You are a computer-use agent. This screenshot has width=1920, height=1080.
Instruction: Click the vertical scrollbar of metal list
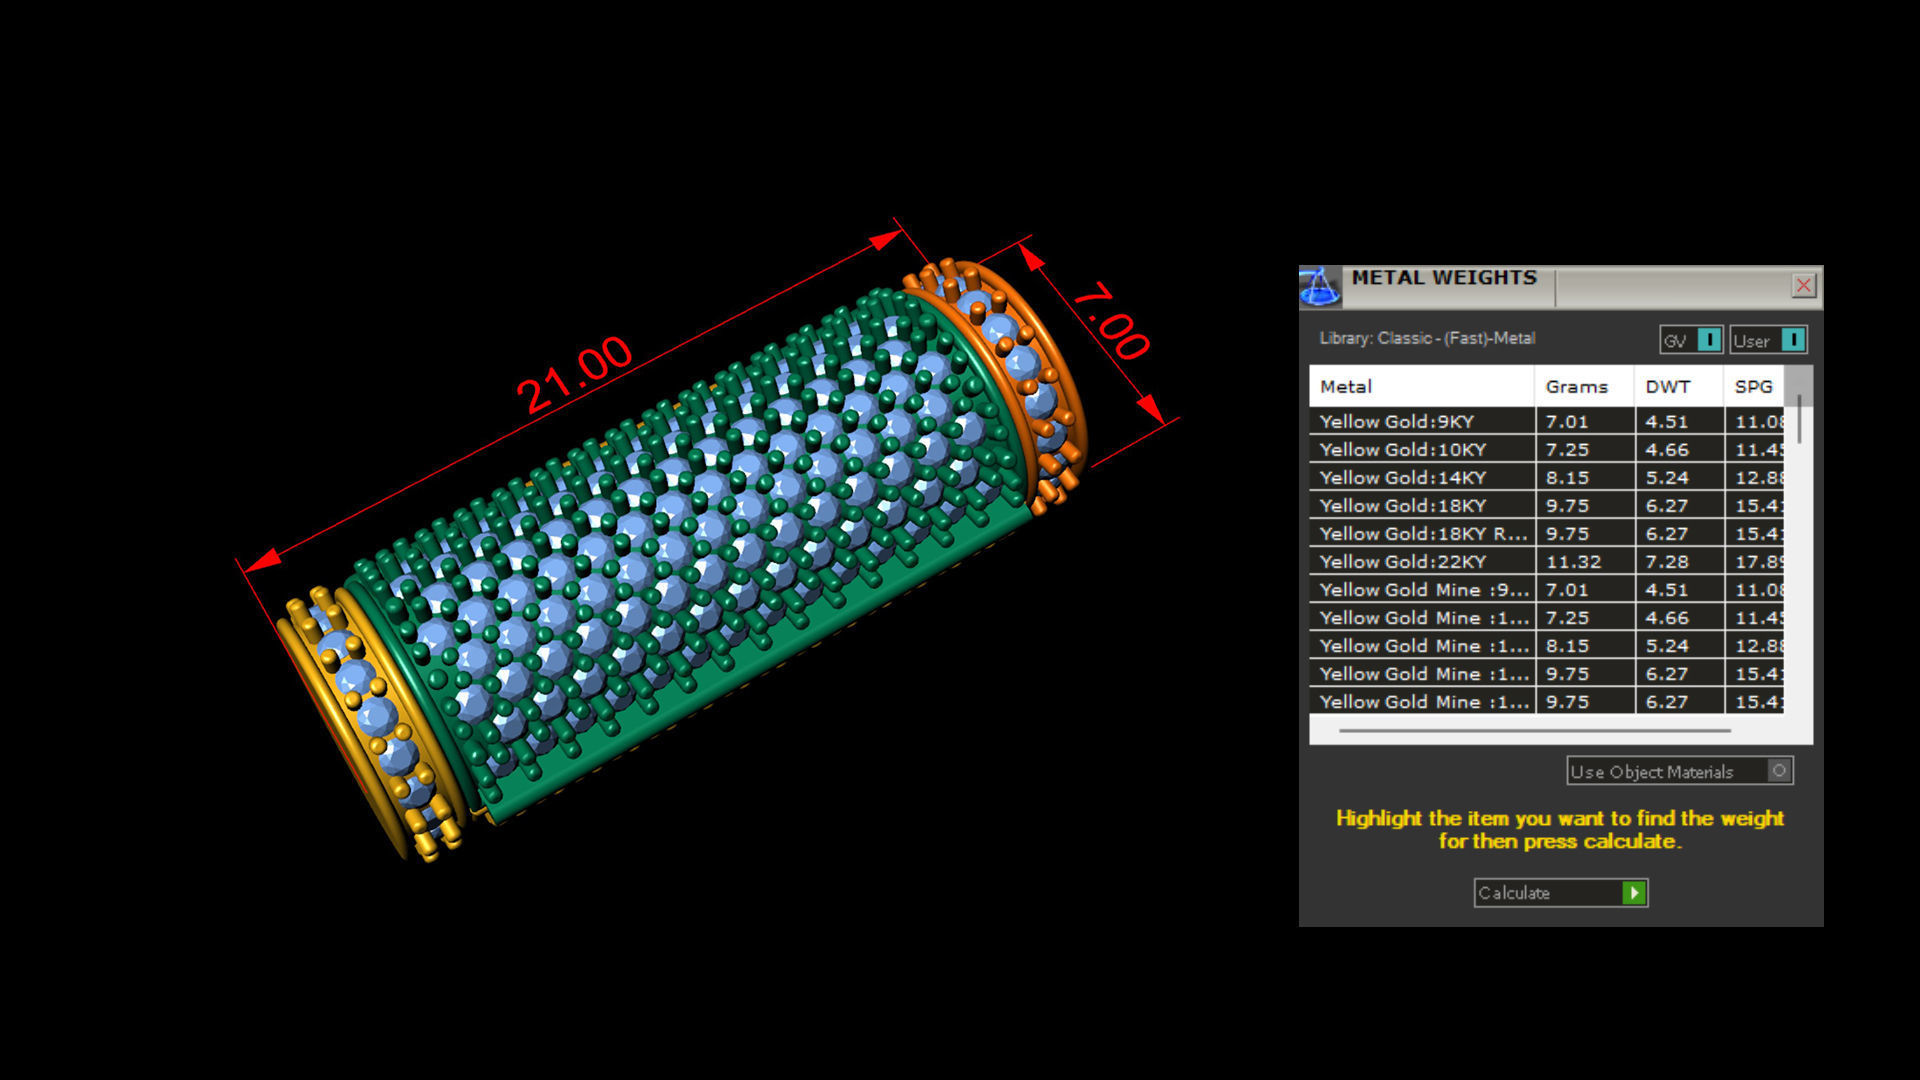[1799, 420]
